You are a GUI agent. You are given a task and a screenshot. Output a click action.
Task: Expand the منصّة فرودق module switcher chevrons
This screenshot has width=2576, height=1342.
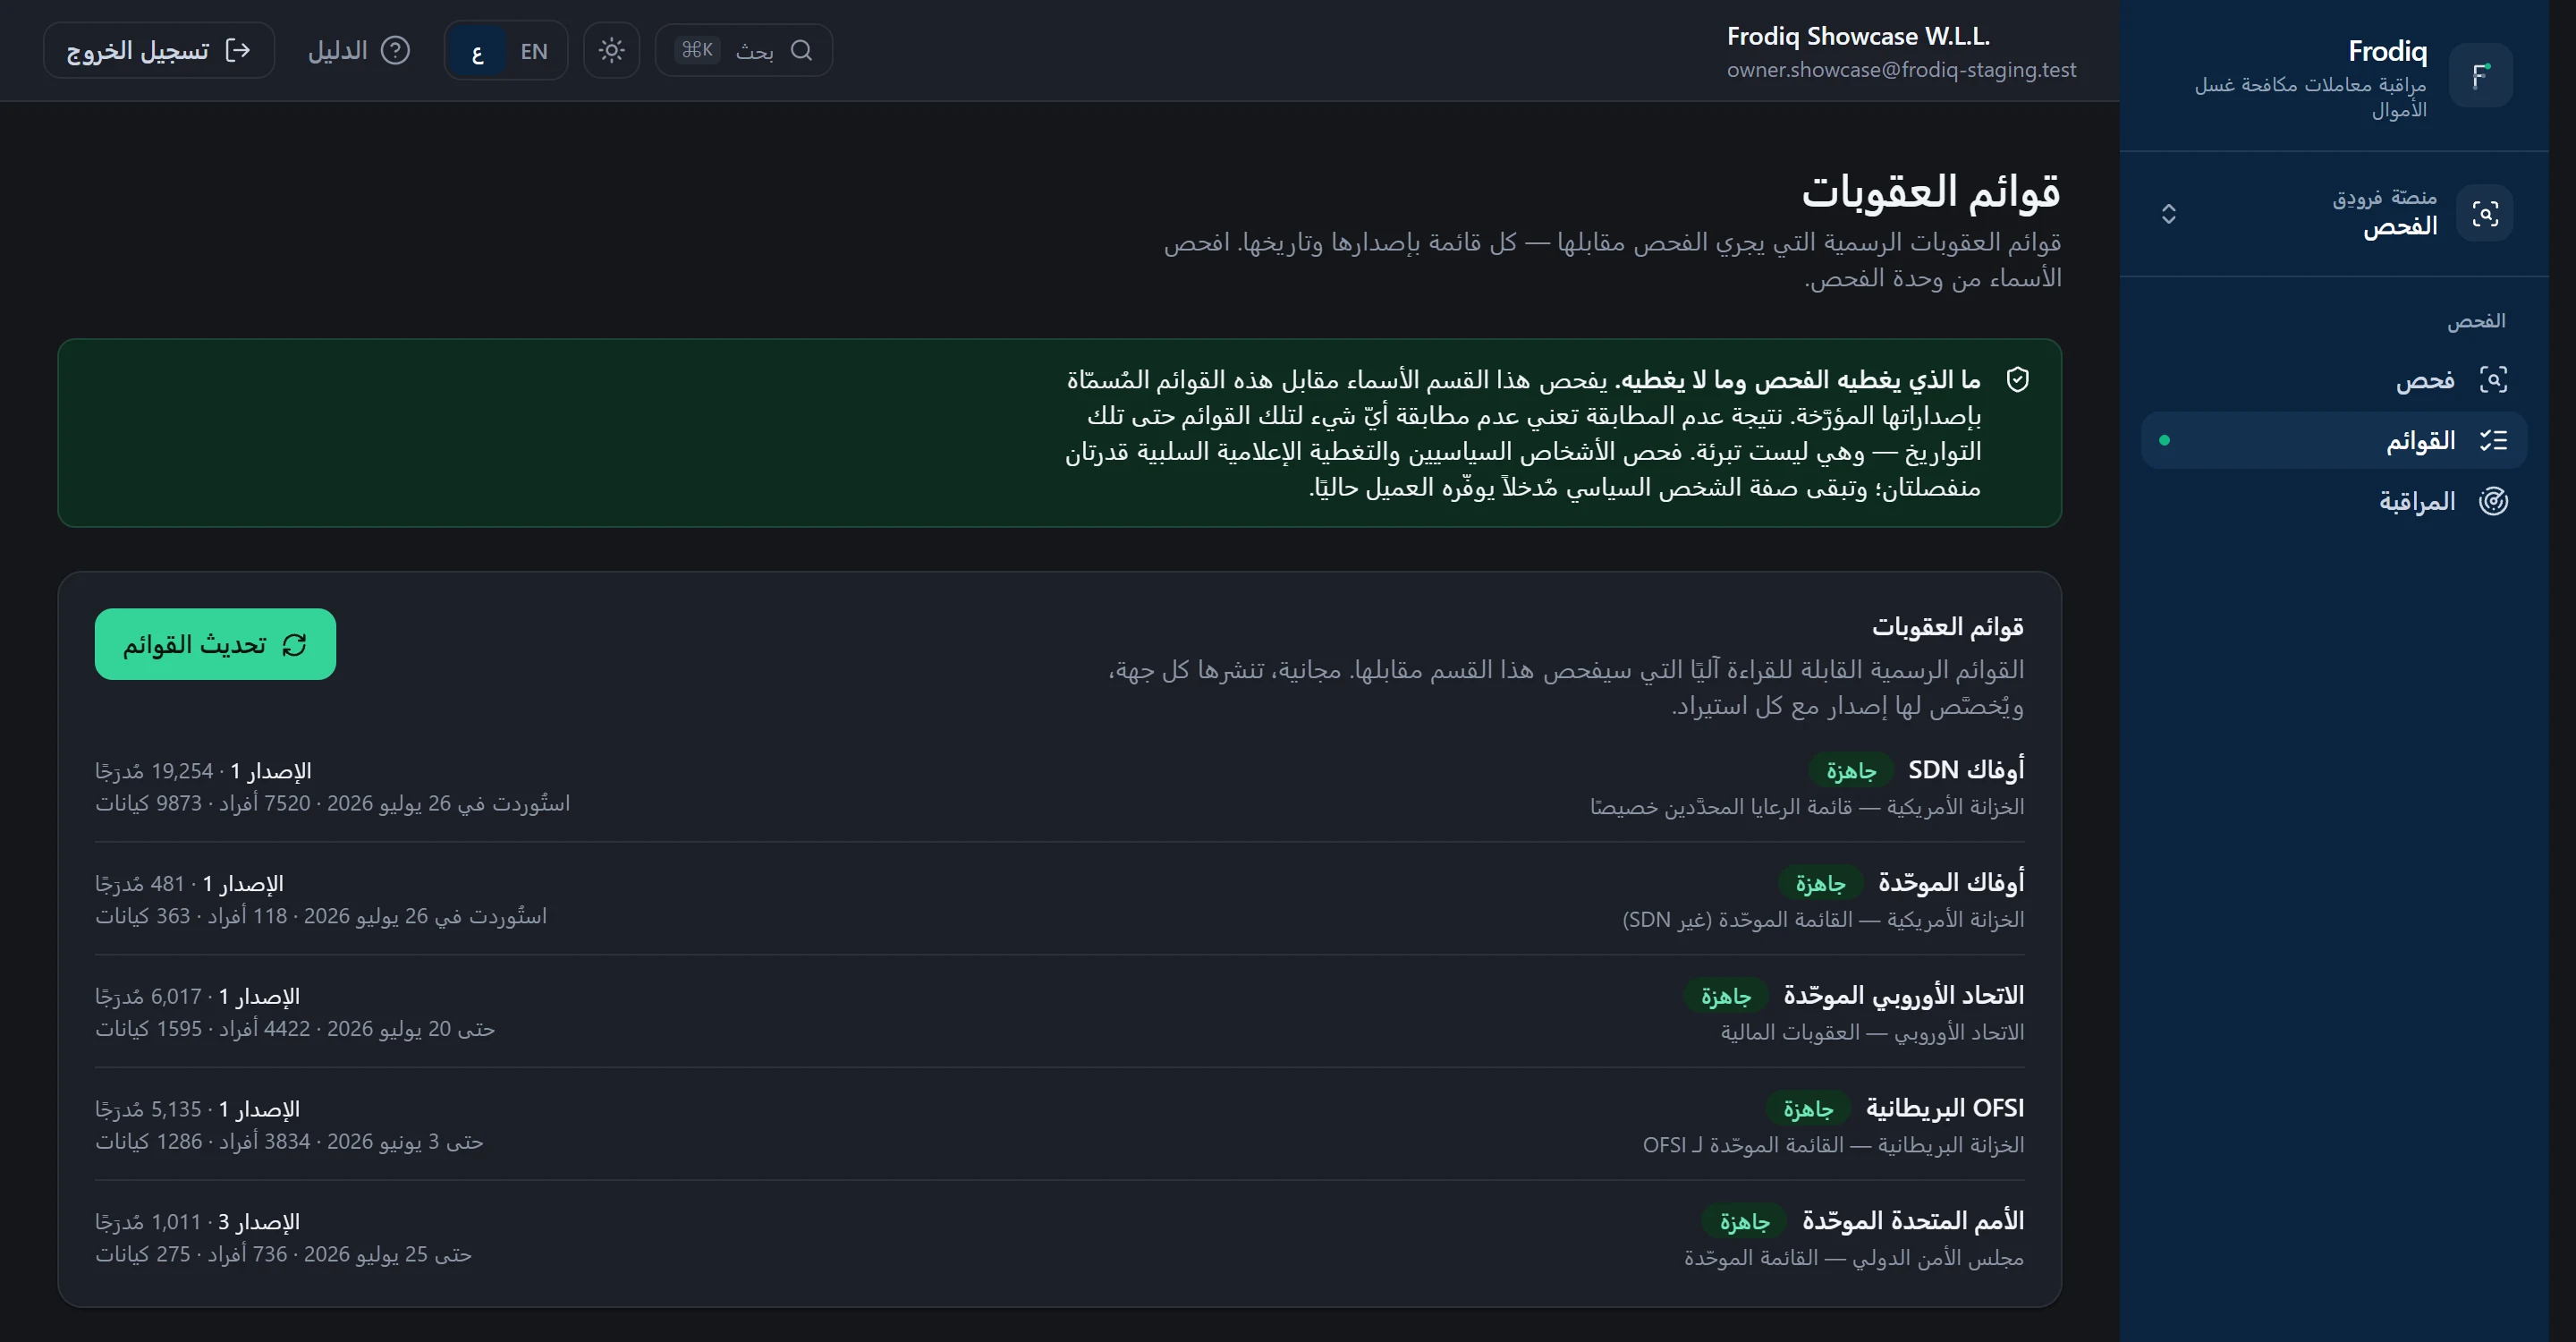(2168, 213)
